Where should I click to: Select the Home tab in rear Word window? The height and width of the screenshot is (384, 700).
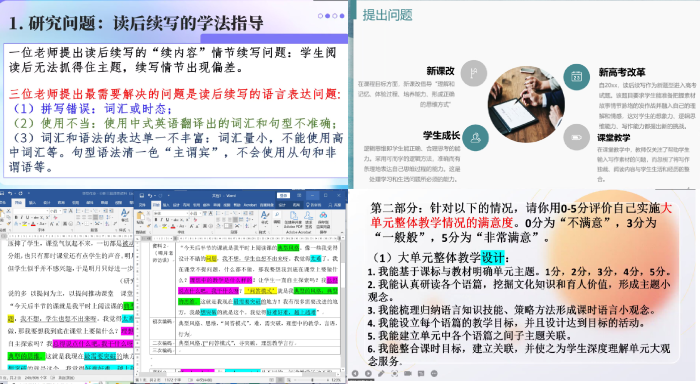click(18, 202)
